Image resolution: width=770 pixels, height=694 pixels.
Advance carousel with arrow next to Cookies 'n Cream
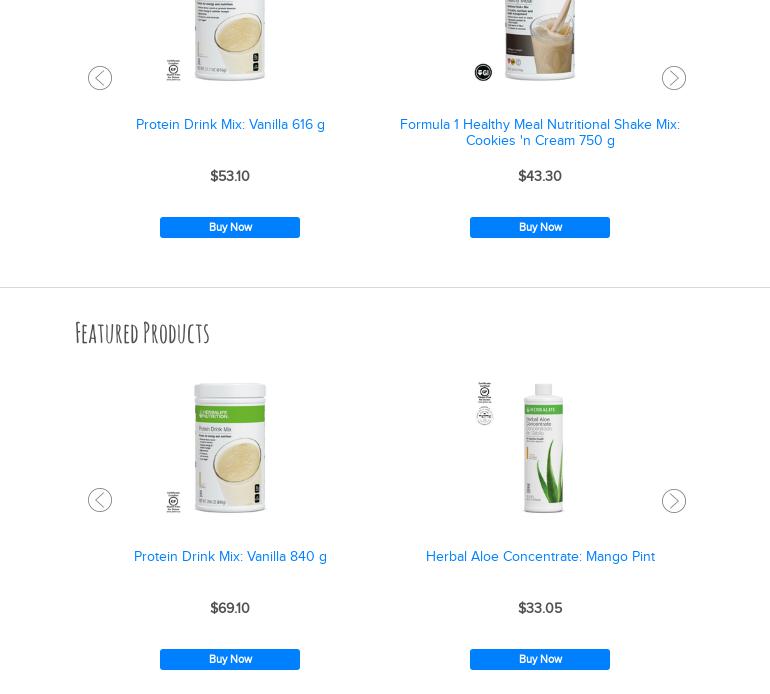point(674,78)
